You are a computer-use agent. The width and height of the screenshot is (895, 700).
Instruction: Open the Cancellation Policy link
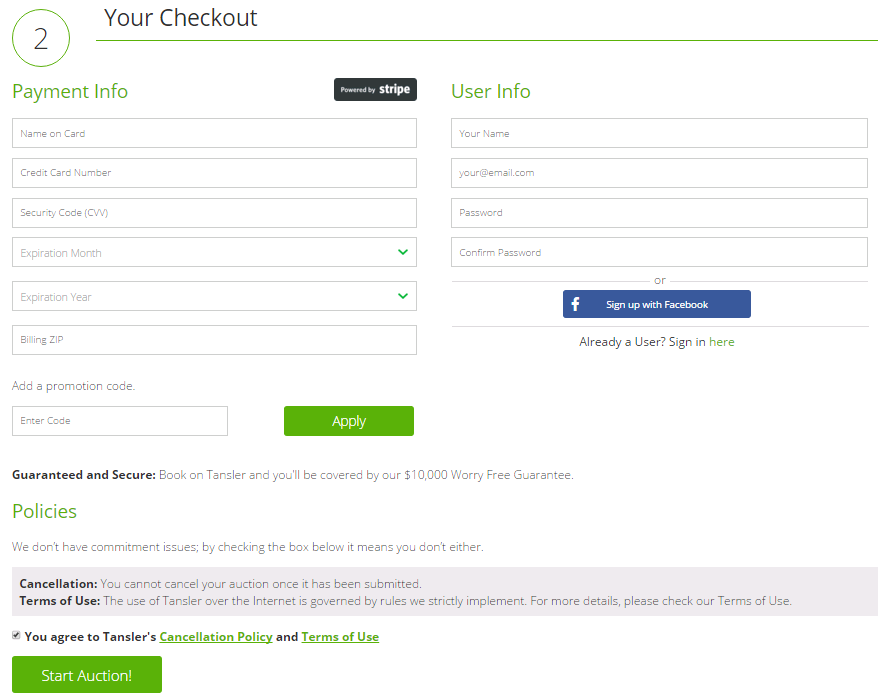point(216,637)
